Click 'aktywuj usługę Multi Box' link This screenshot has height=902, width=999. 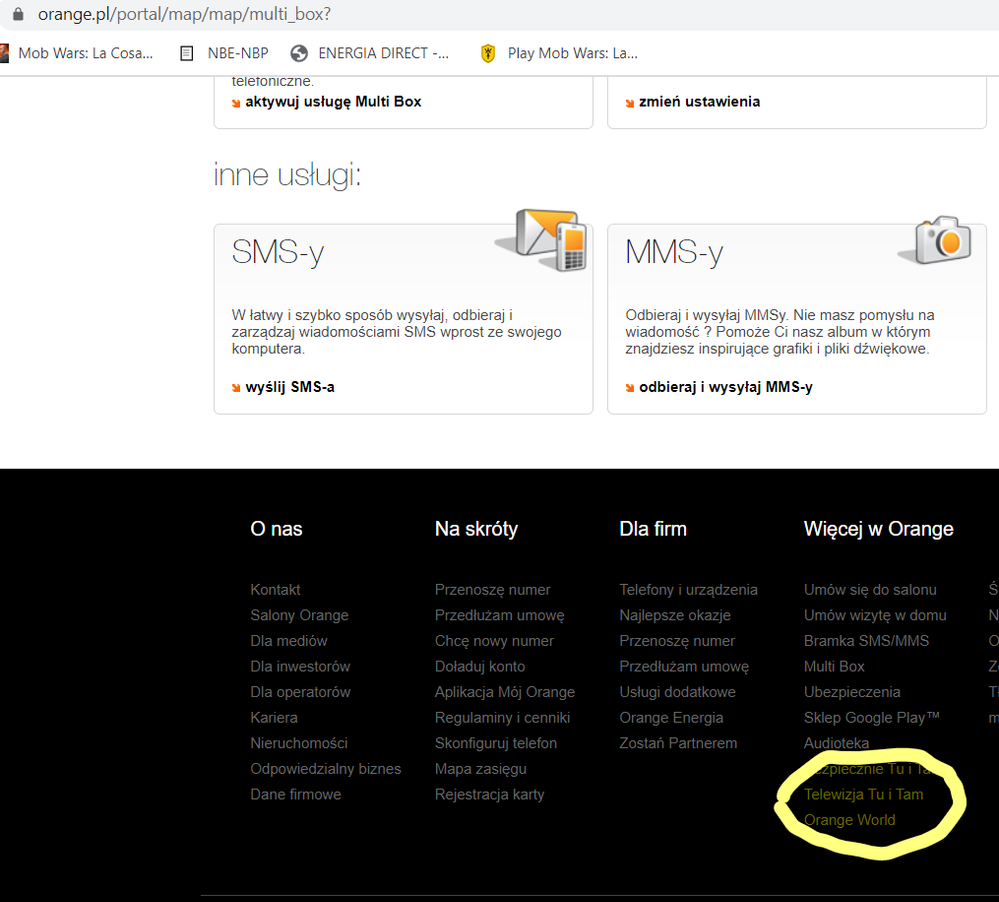(x=333, y=101)
